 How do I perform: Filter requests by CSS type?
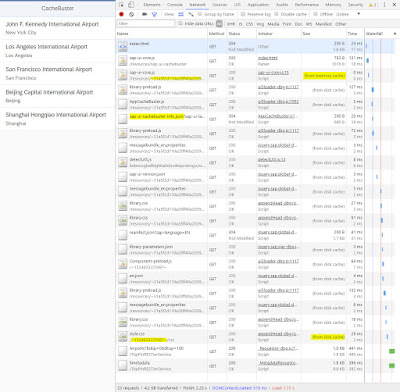coord(249,24)
